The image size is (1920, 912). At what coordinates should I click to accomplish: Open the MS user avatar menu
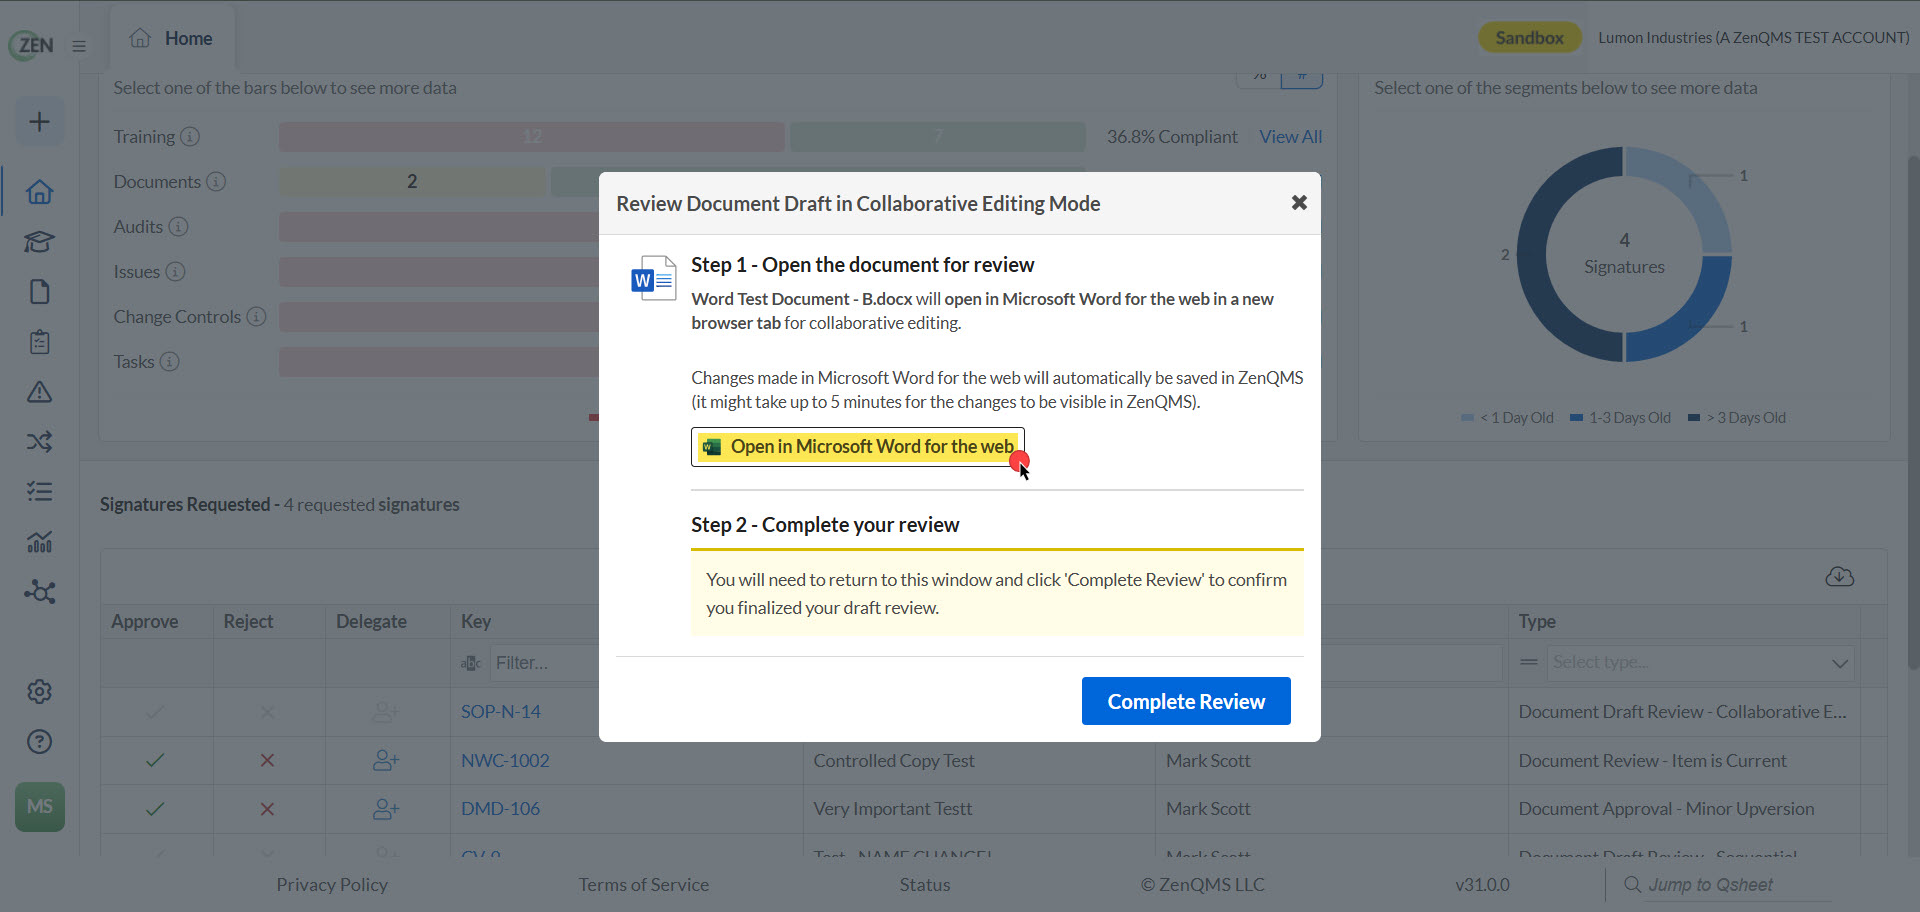point(40,807)
